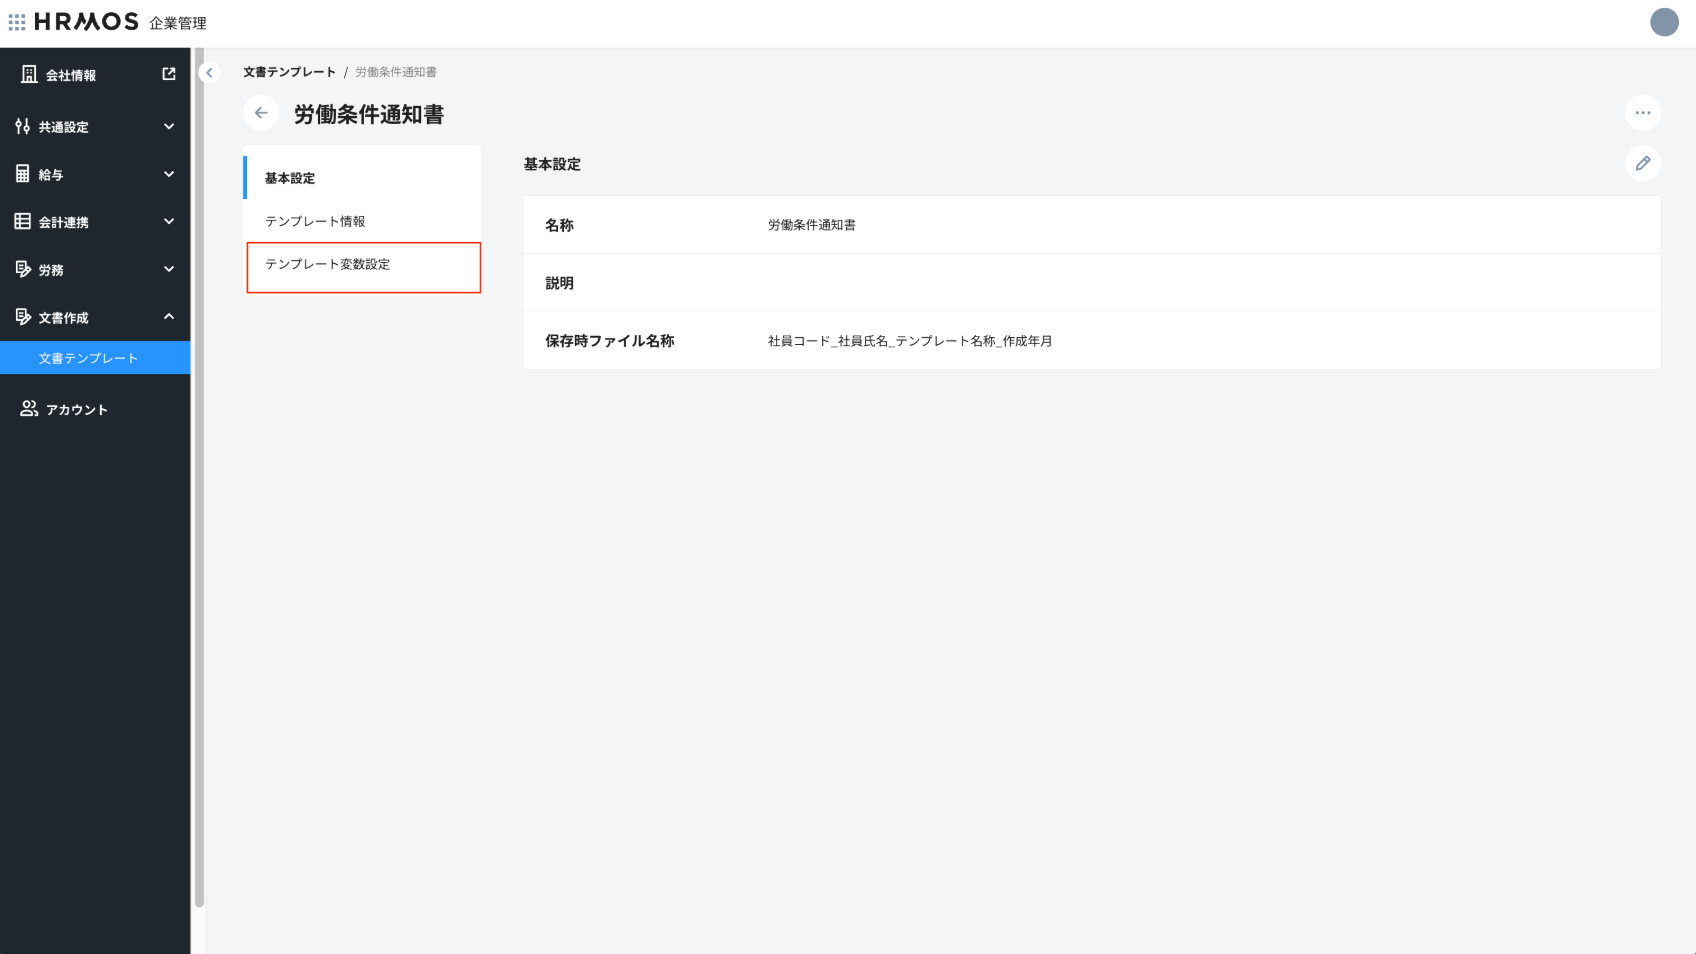Switch to テンプレート情報 tab
Image resolution: width=1696 pixels, height=954 pixels.
point(315,222)
